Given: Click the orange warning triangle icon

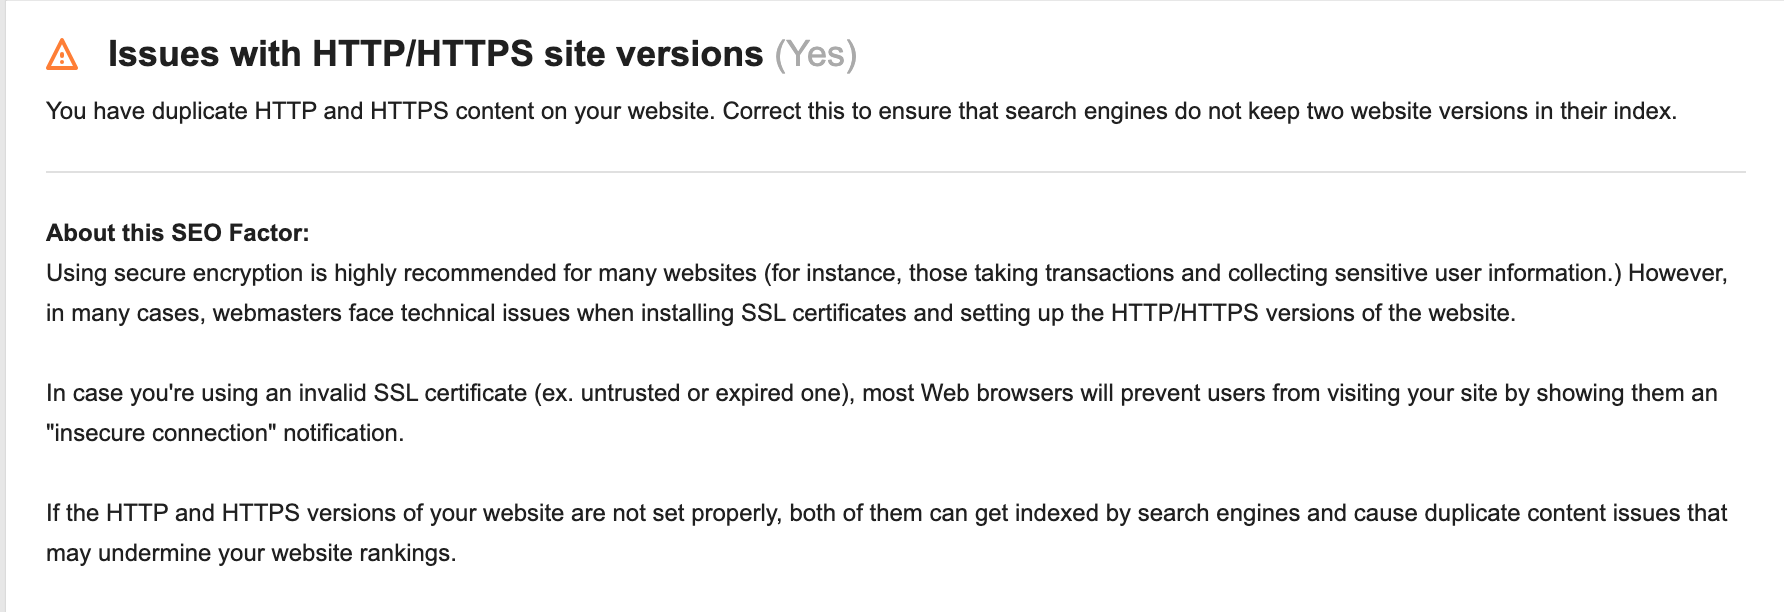Looking at the screenshot, I should point(62,54).
